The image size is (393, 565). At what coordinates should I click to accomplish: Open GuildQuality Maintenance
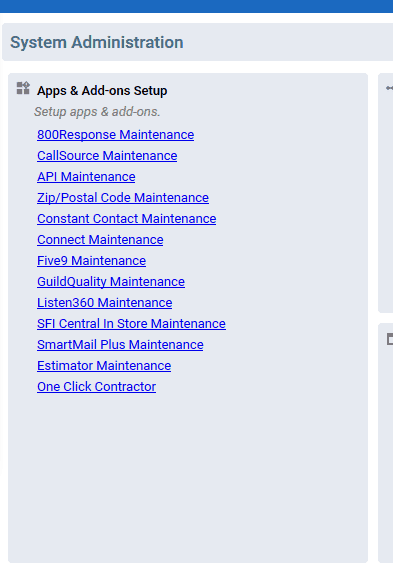(x=111, y=282)
